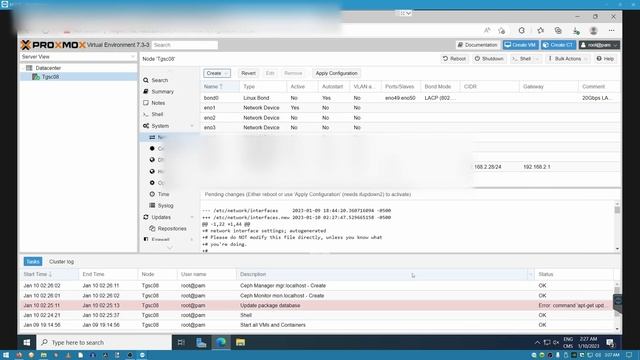Focus the Proxmox header search field

point(184,45)
